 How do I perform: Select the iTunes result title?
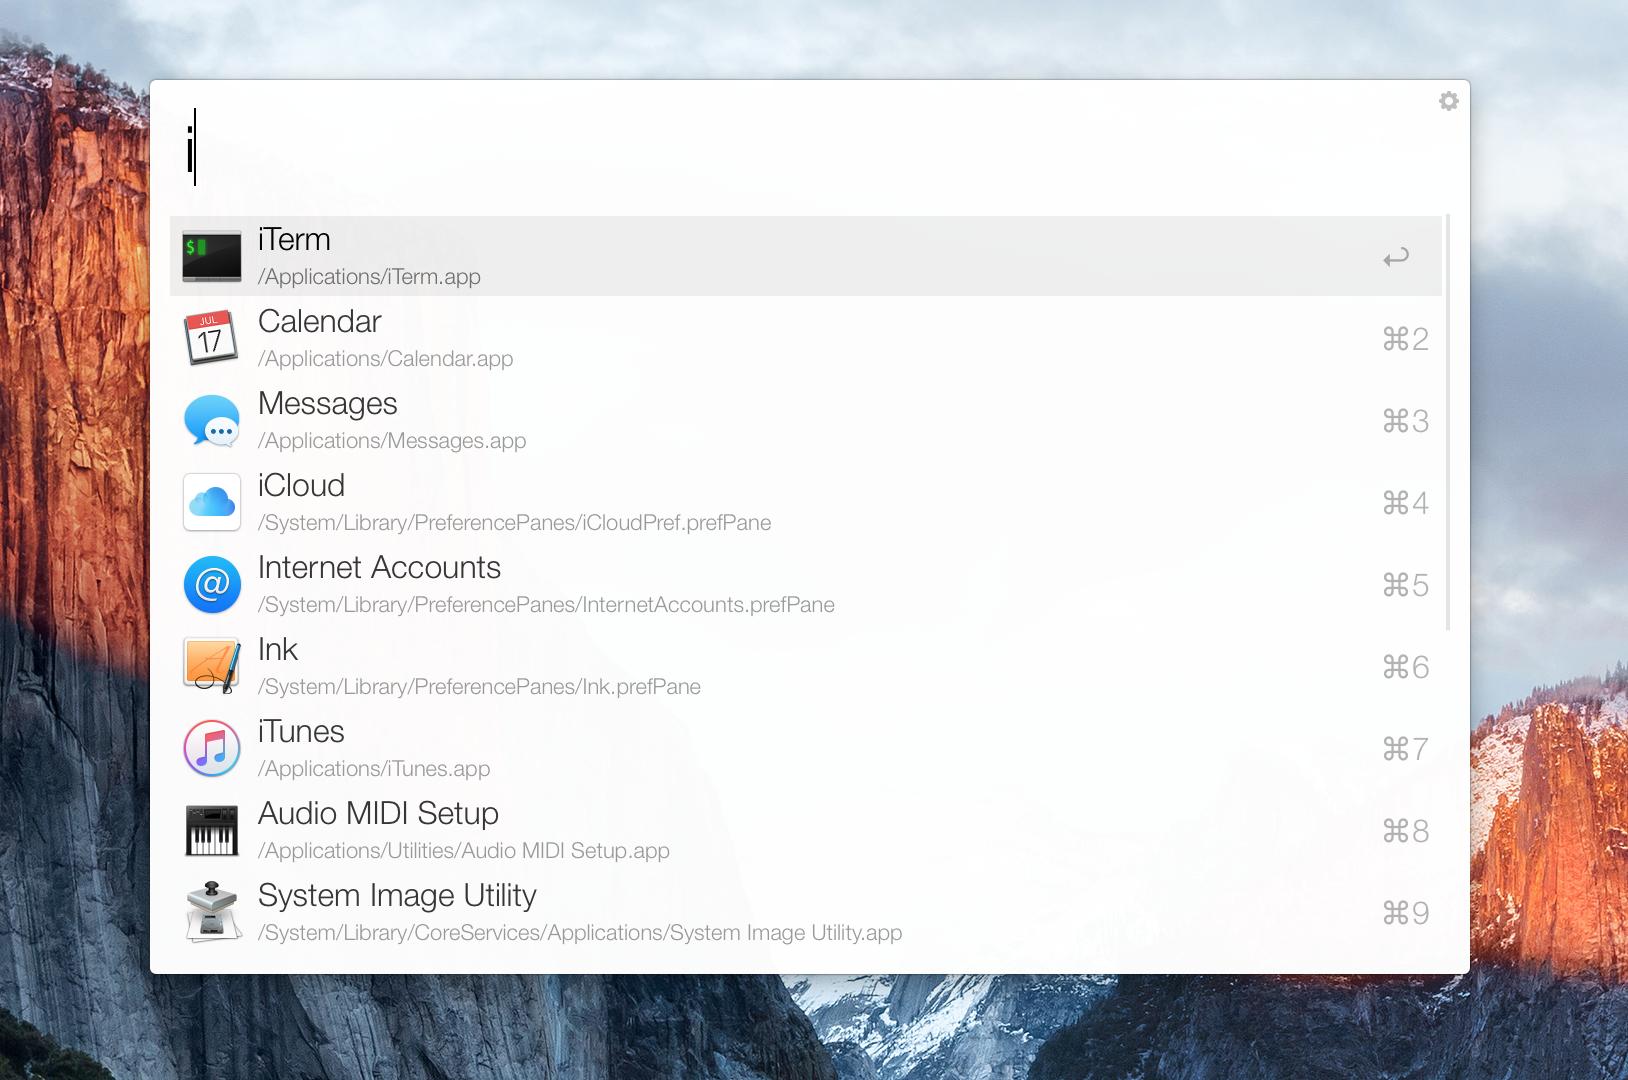301,731
